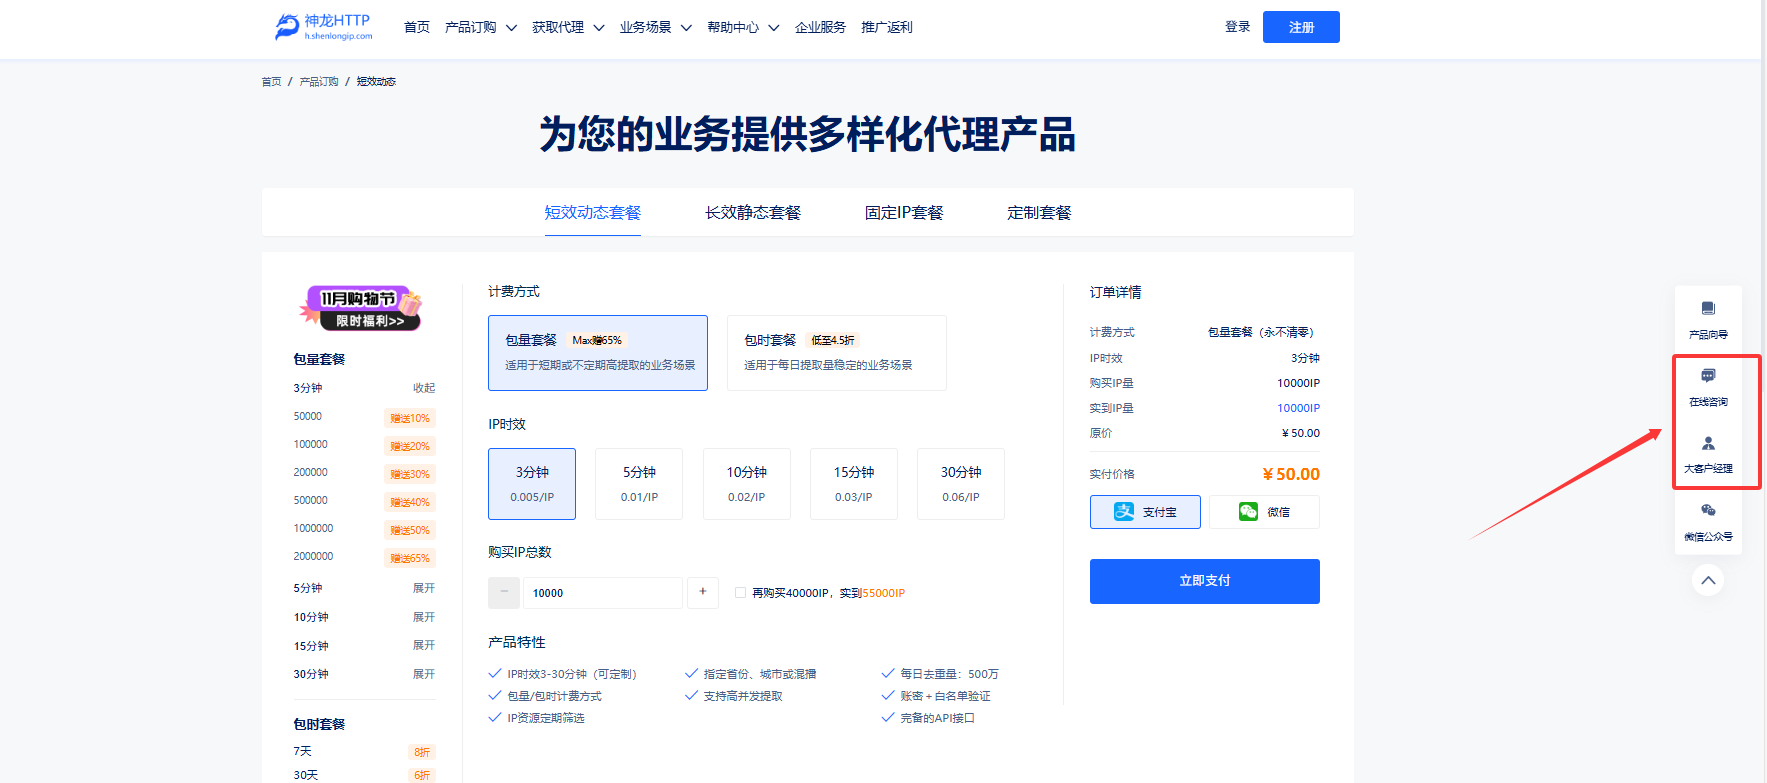The height and width of the screenshot is (783, 1767).
Task: Select 支付宝 as payment method
Action: pyautogui.click(x=1145, y=512)
